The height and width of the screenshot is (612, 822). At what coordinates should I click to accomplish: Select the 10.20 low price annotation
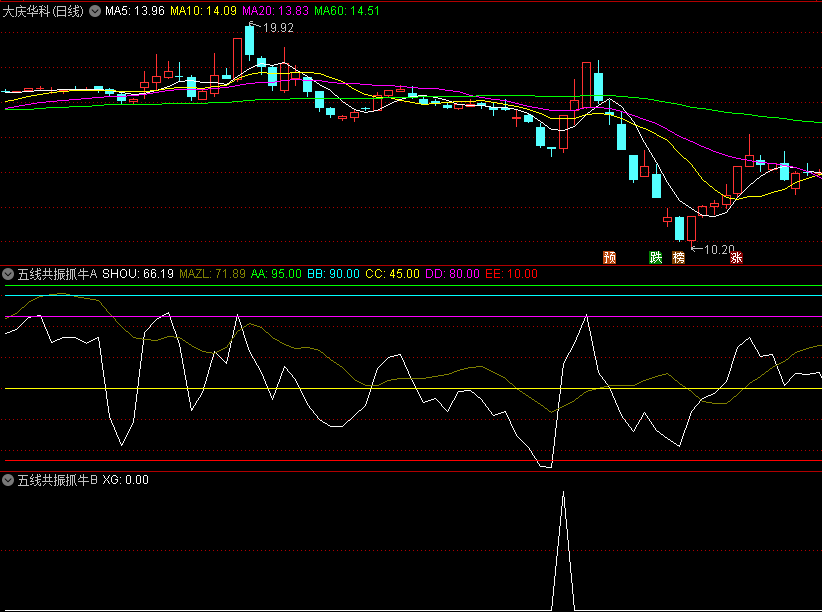(x=718, y=249)
